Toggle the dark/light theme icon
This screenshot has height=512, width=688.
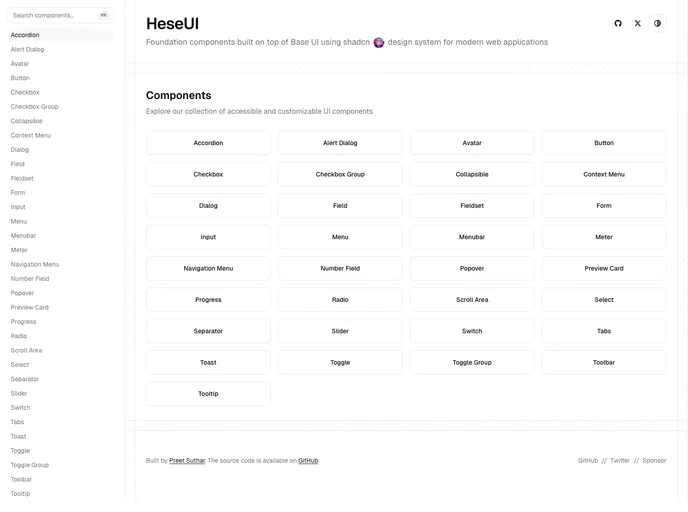(x=658, y=23)
